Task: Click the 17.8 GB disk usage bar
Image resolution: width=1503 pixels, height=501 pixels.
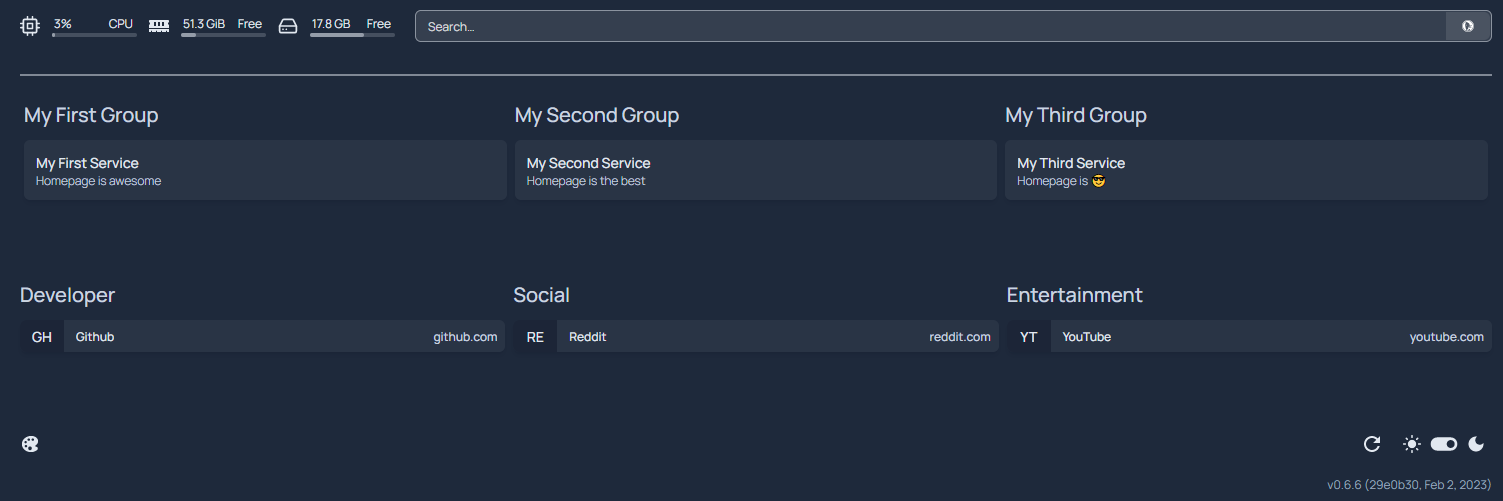Action: pos(352,35)
